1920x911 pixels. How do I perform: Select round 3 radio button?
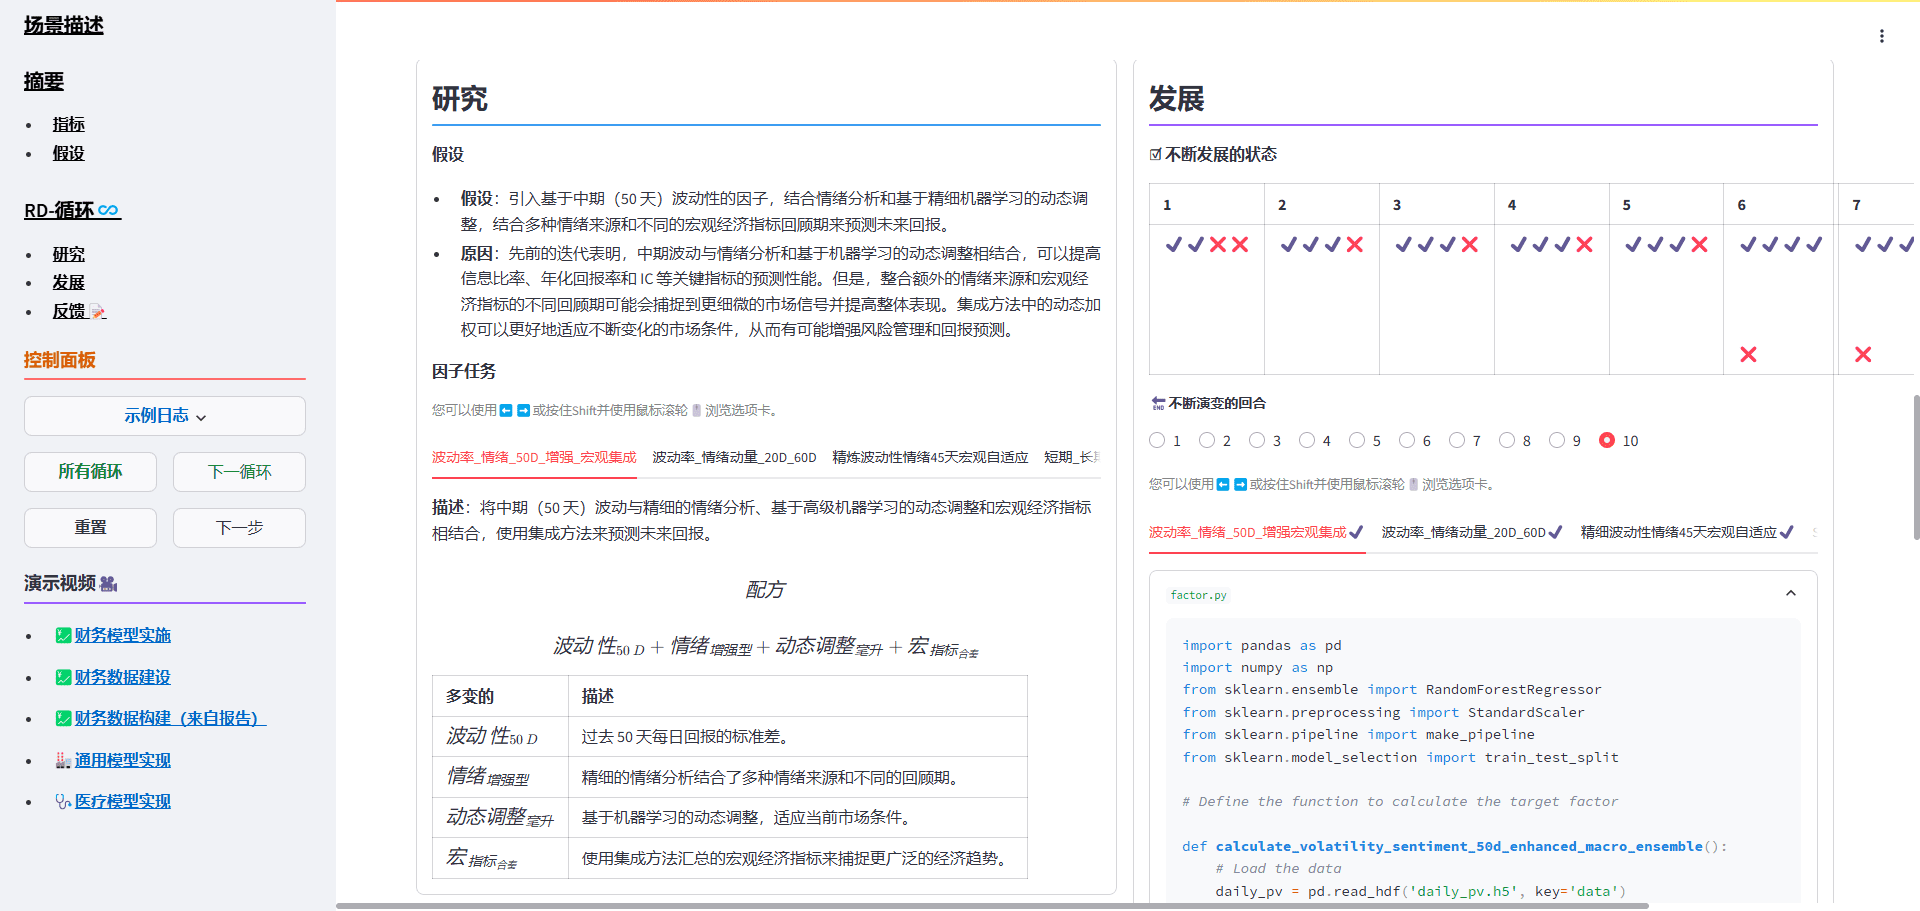(x=1257, y=440)
